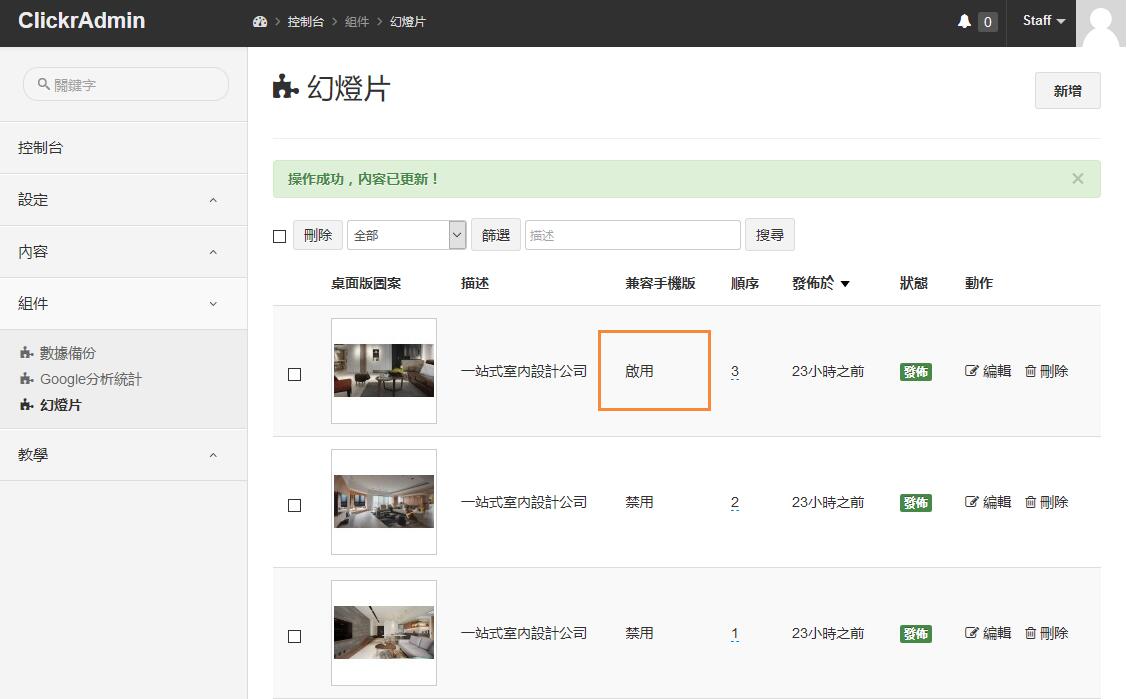
Task: Click puzzle icon next to Google分析統計
Action: click(27, 379)
